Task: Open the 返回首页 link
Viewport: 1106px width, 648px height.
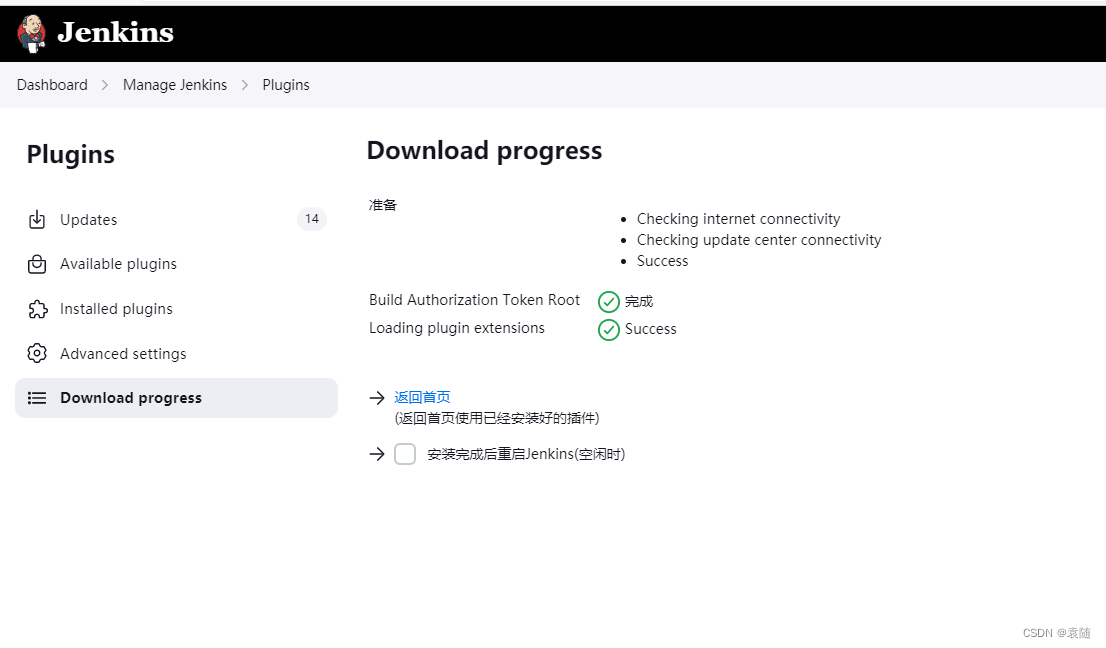Action: (x=422, y=397)
